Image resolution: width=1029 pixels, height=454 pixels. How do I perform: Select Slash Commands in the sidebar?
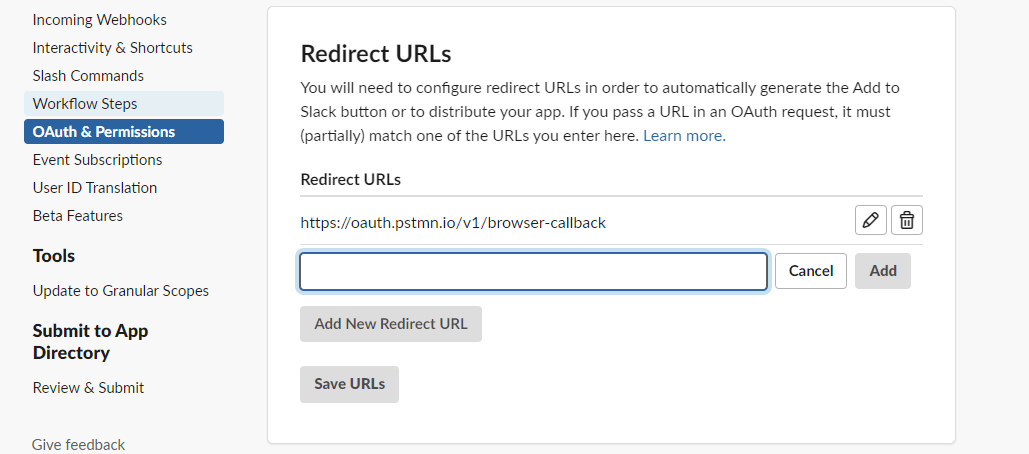pos(88,76)
